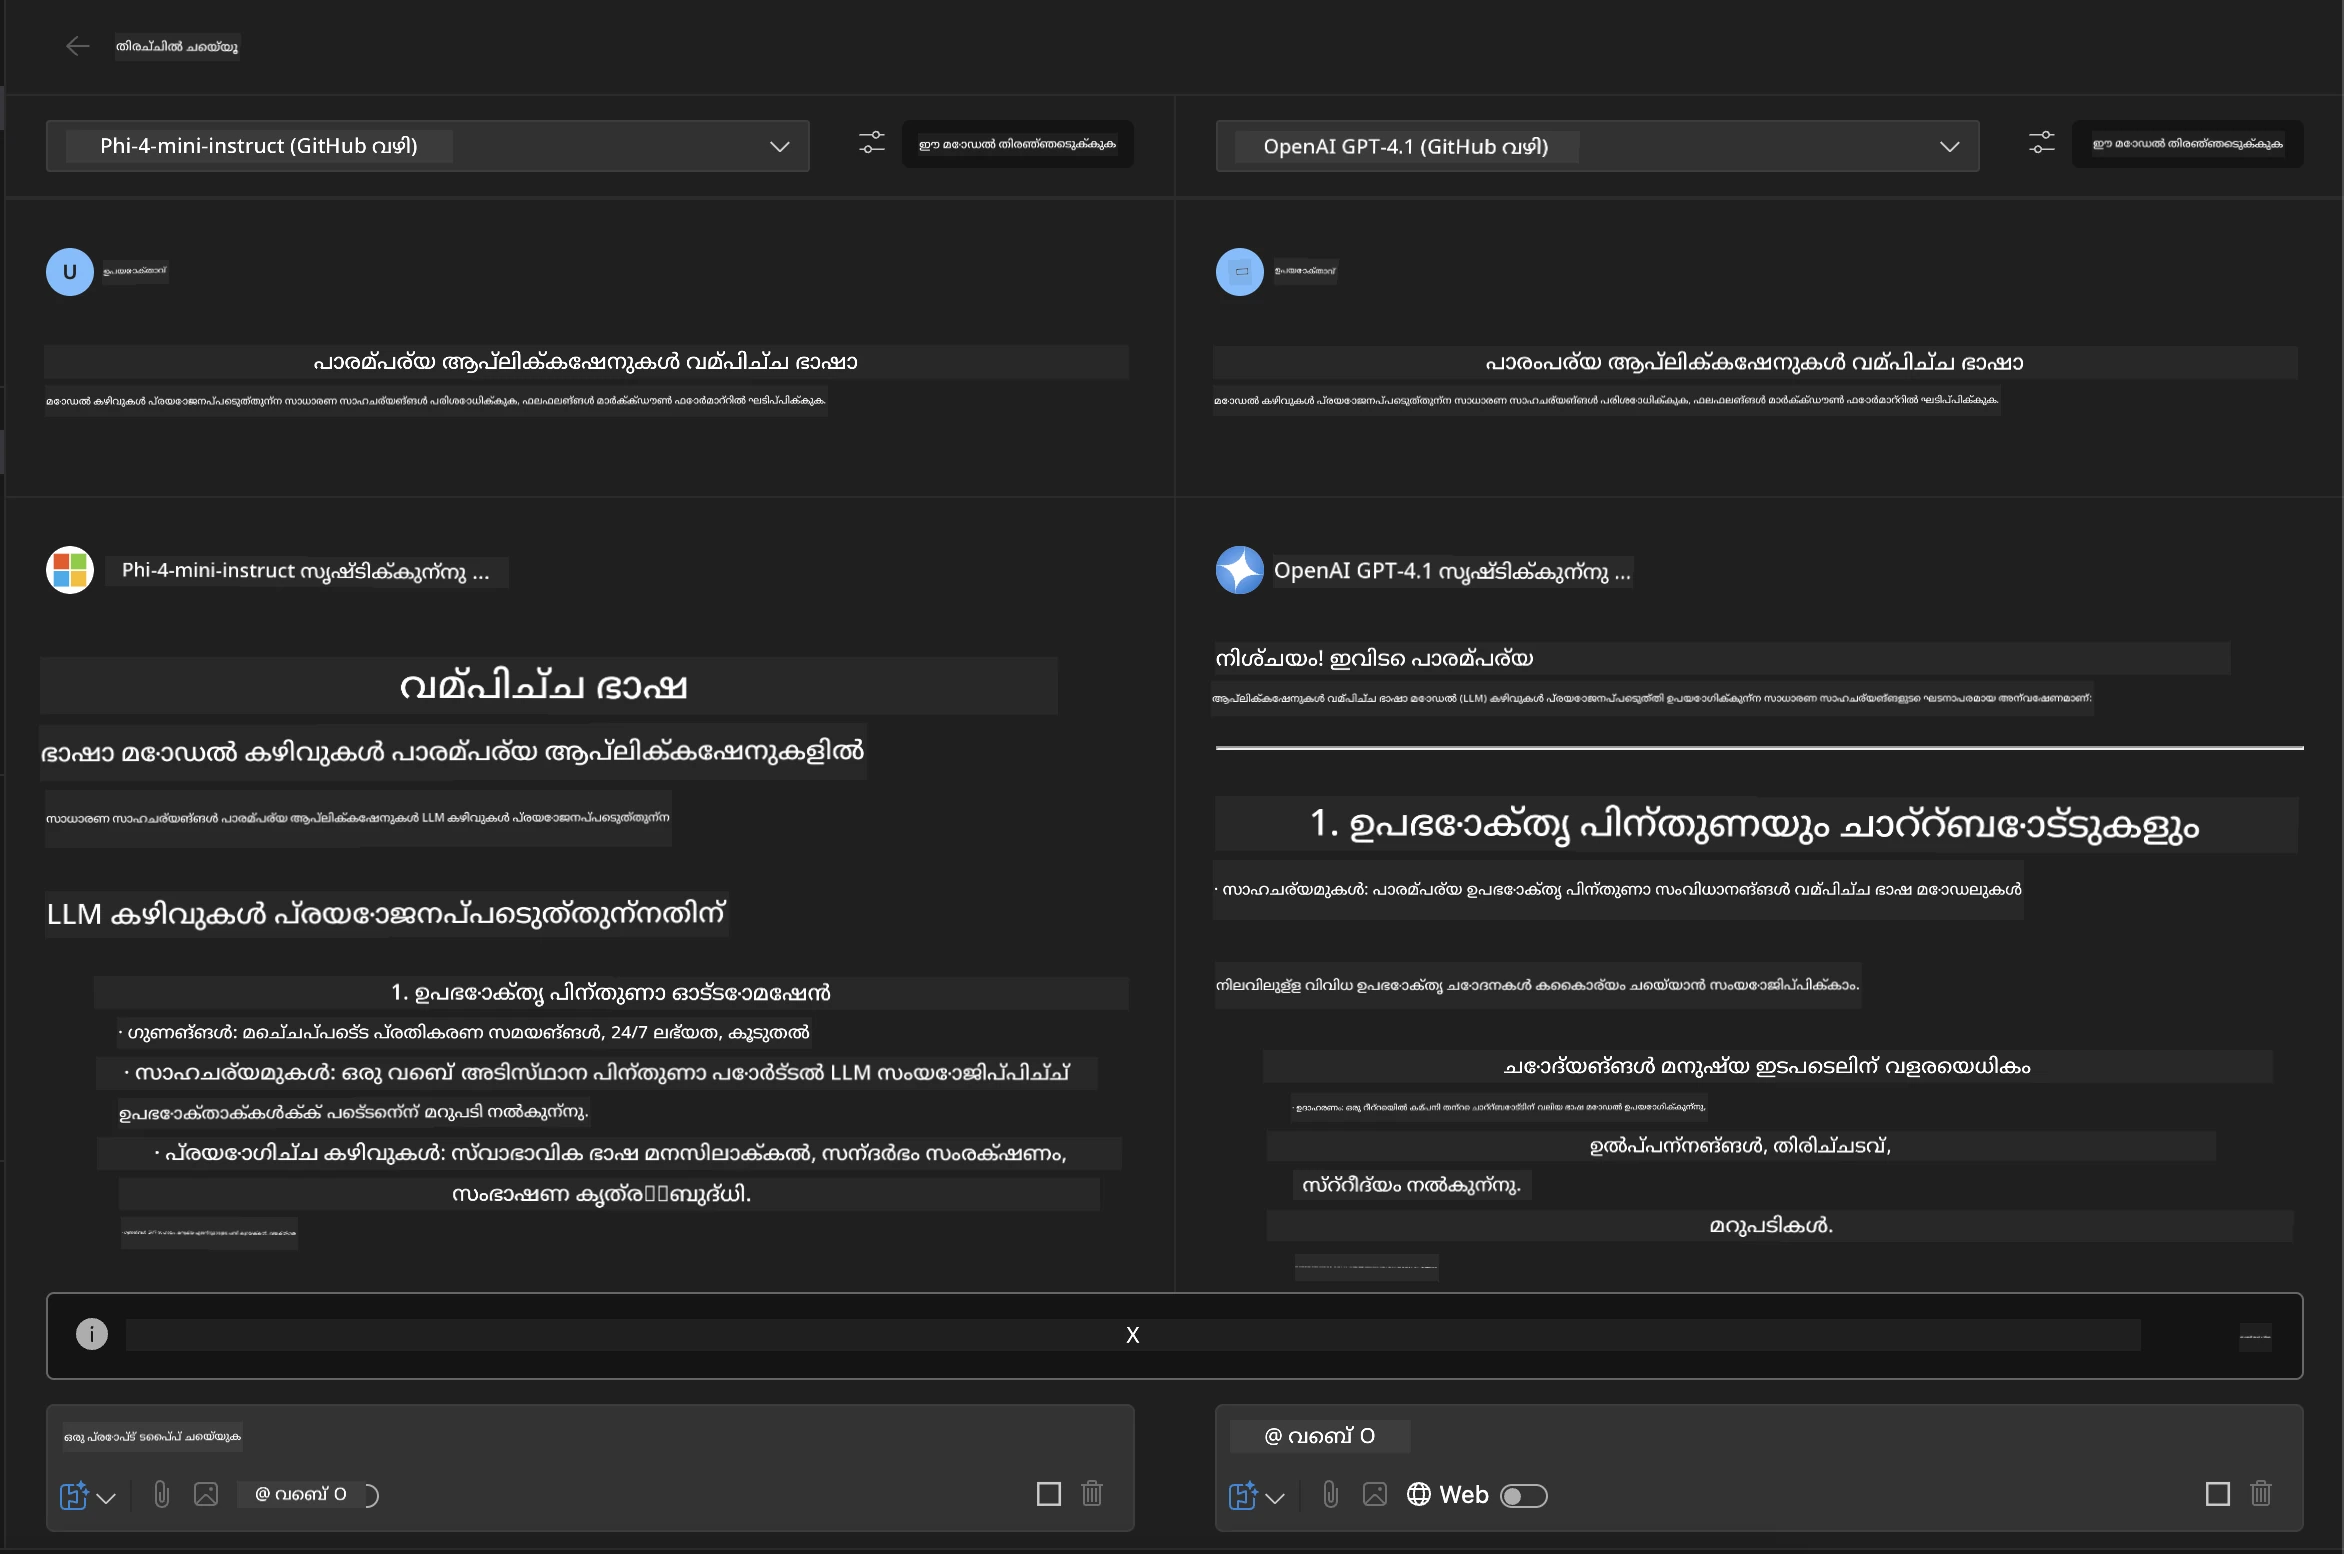Click the 'Phi-4-mini-instruct സൃഷ്ടിക്കുന്നു ...' status text
The image size is (2344, 1554).
point(306,571)
